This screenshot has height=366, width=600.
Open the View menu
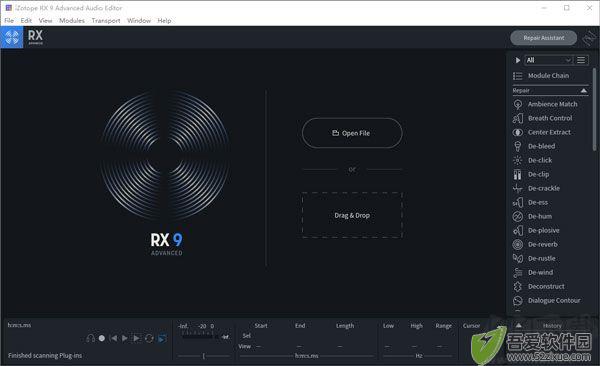(46, 21)
